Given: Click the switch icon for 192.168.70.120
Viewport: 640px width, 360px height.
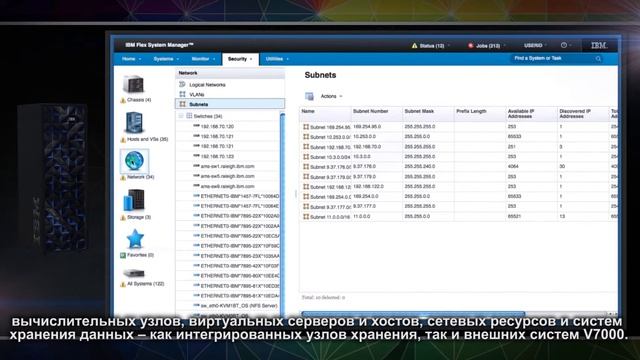Looking at the screenshot, I should (x=196, y=126).
